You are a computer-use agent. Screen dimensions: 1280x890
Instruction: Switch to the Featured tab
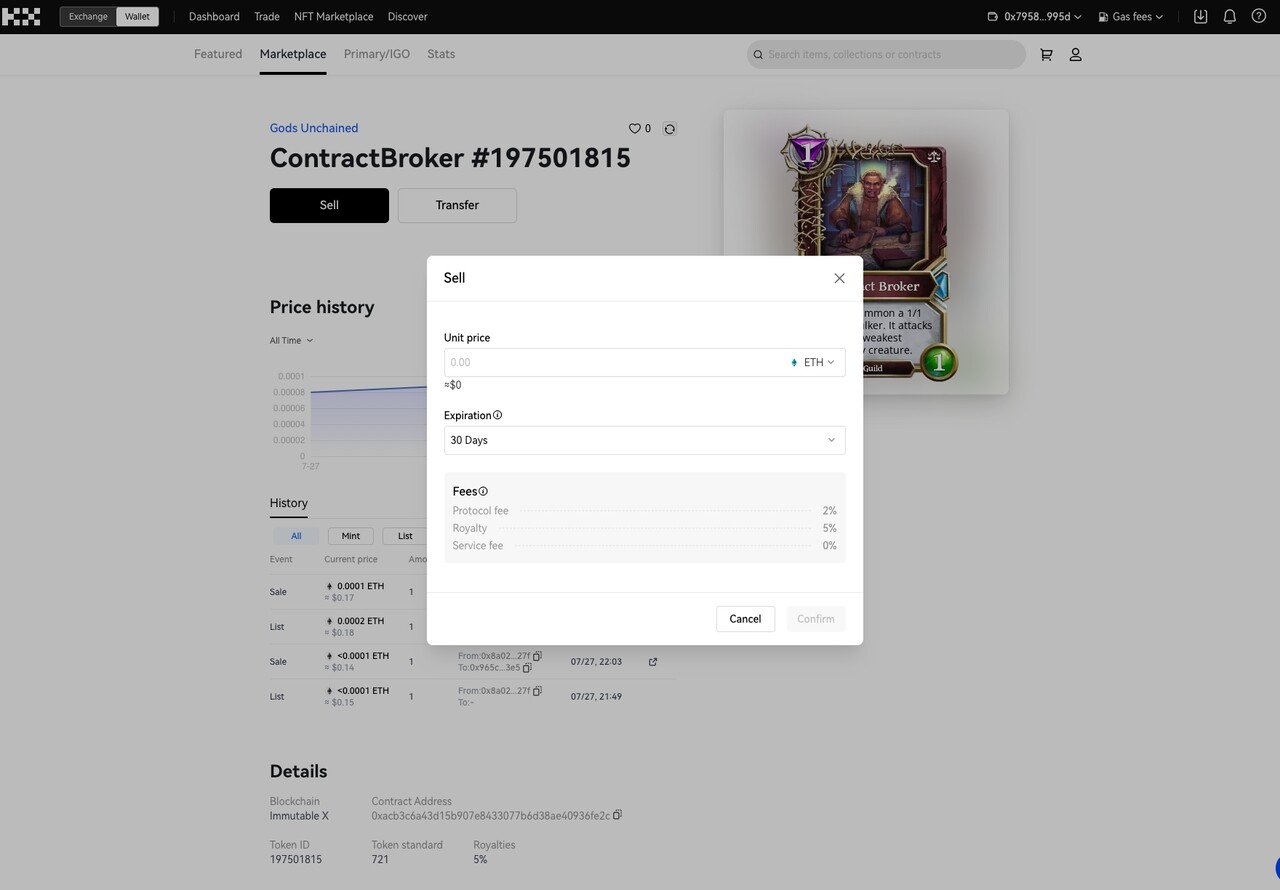pos(218,54)
